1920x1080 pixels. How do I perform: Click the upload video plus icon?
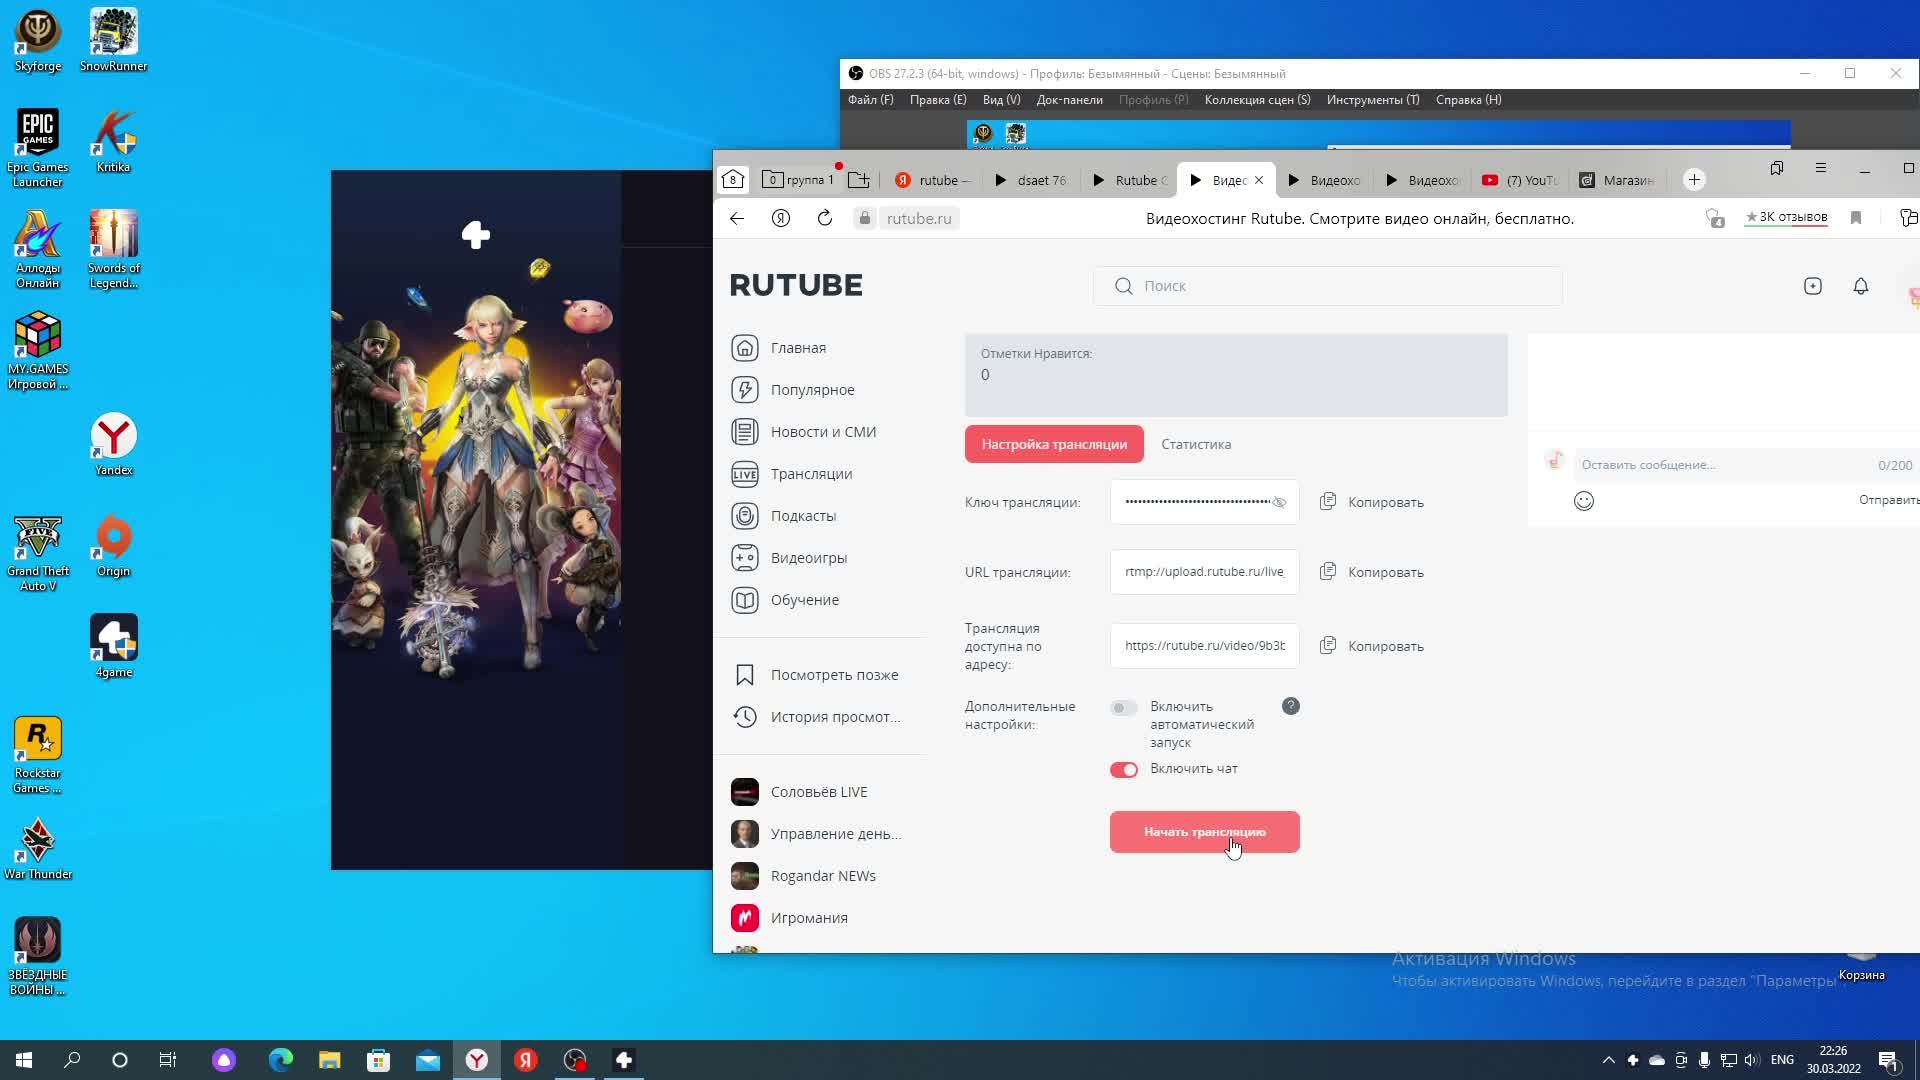click(x=1812, y=286)
